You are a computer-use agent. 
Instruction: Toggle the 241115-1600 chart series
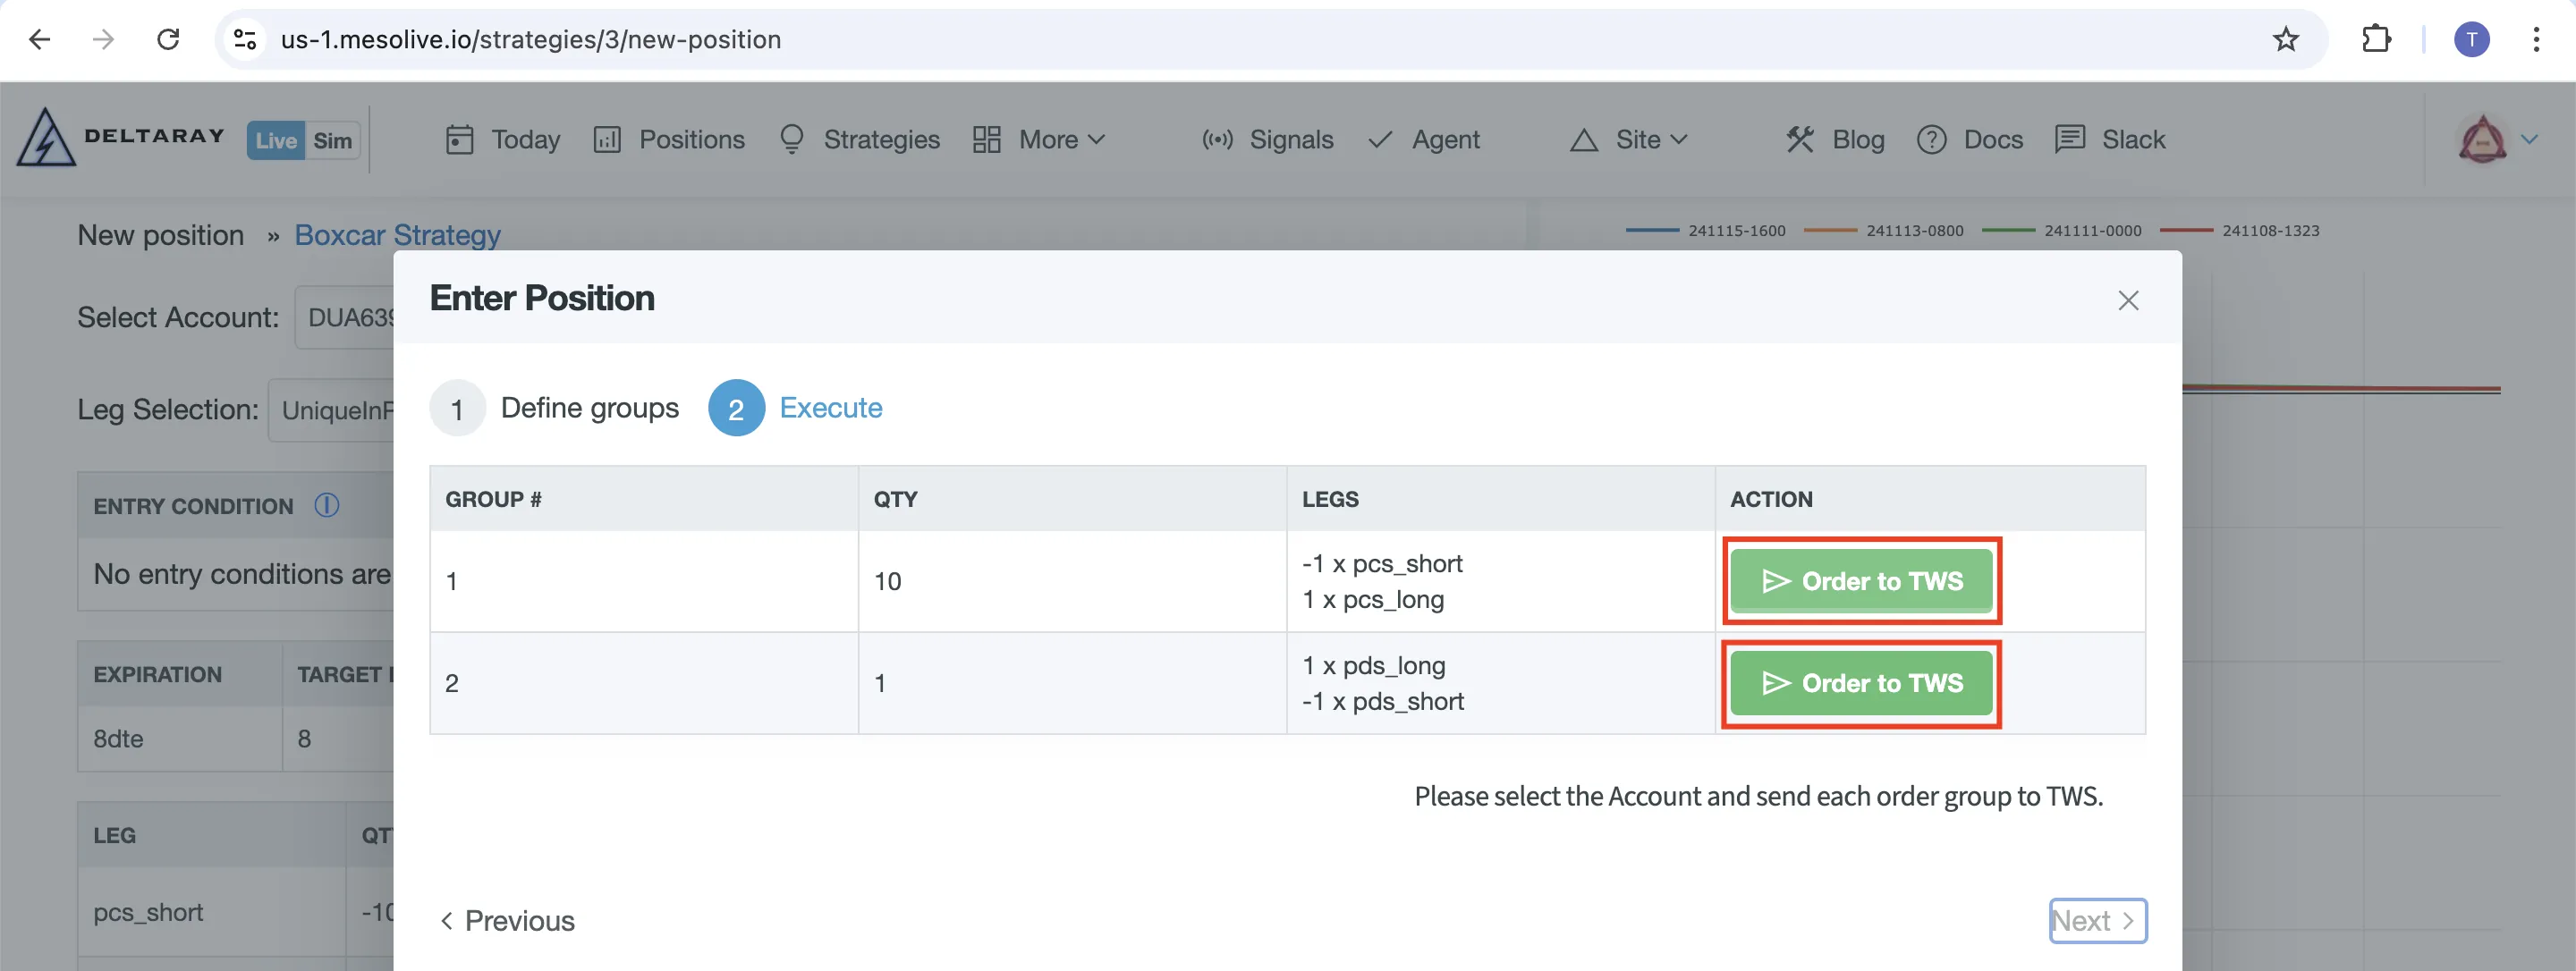click(1735, 230)
